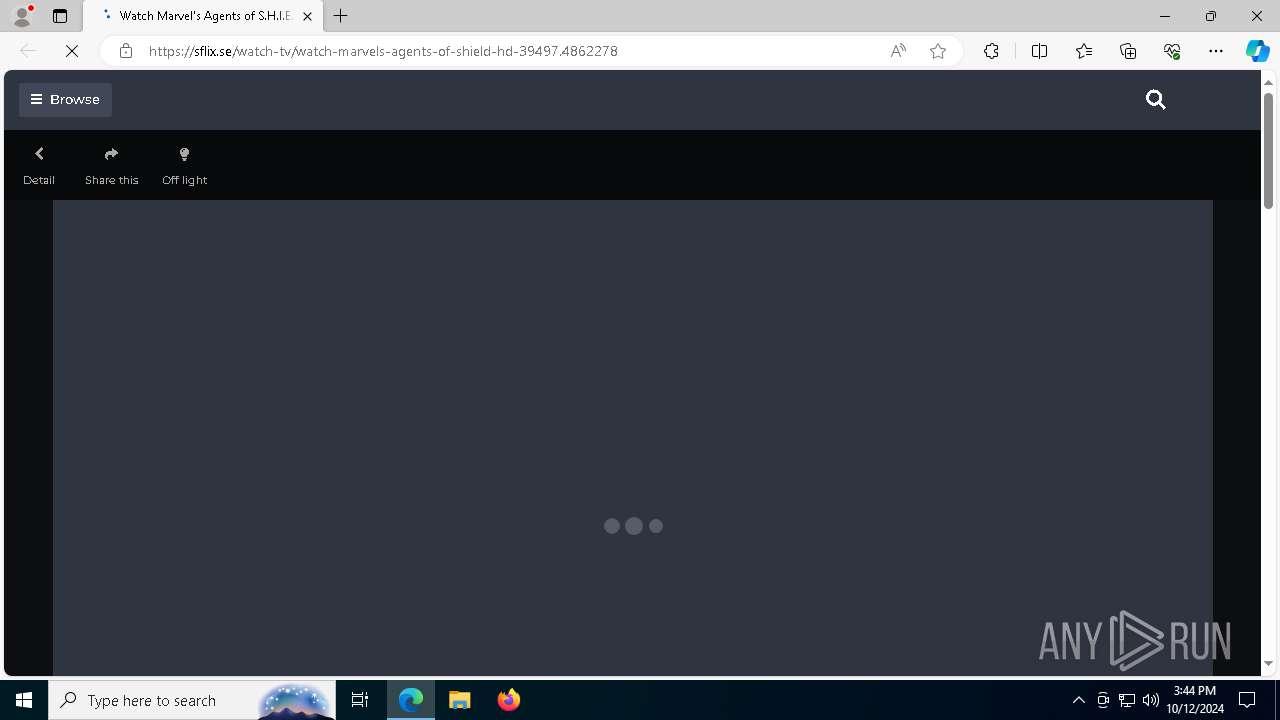The height and width of the screenshot is (720, 1280).
Task: Activate Read aloud icon
Action: point(898,51)
